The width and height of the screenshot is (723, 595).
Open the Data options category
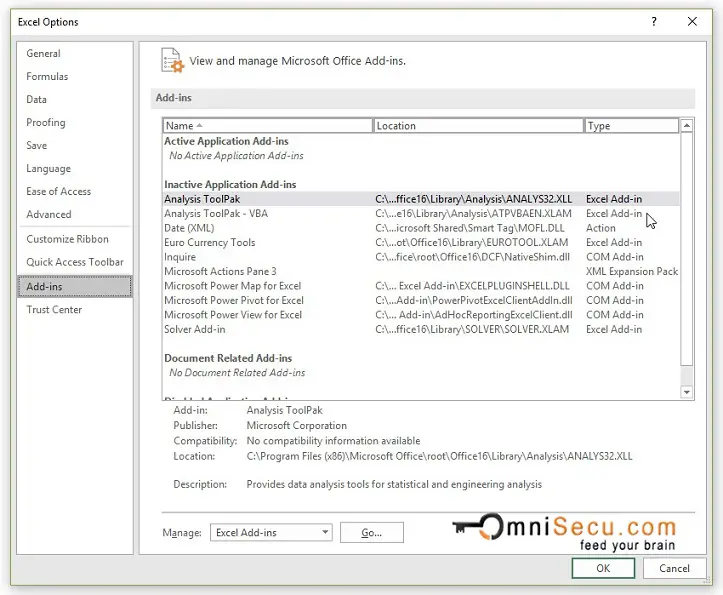(x=36, y=100)
